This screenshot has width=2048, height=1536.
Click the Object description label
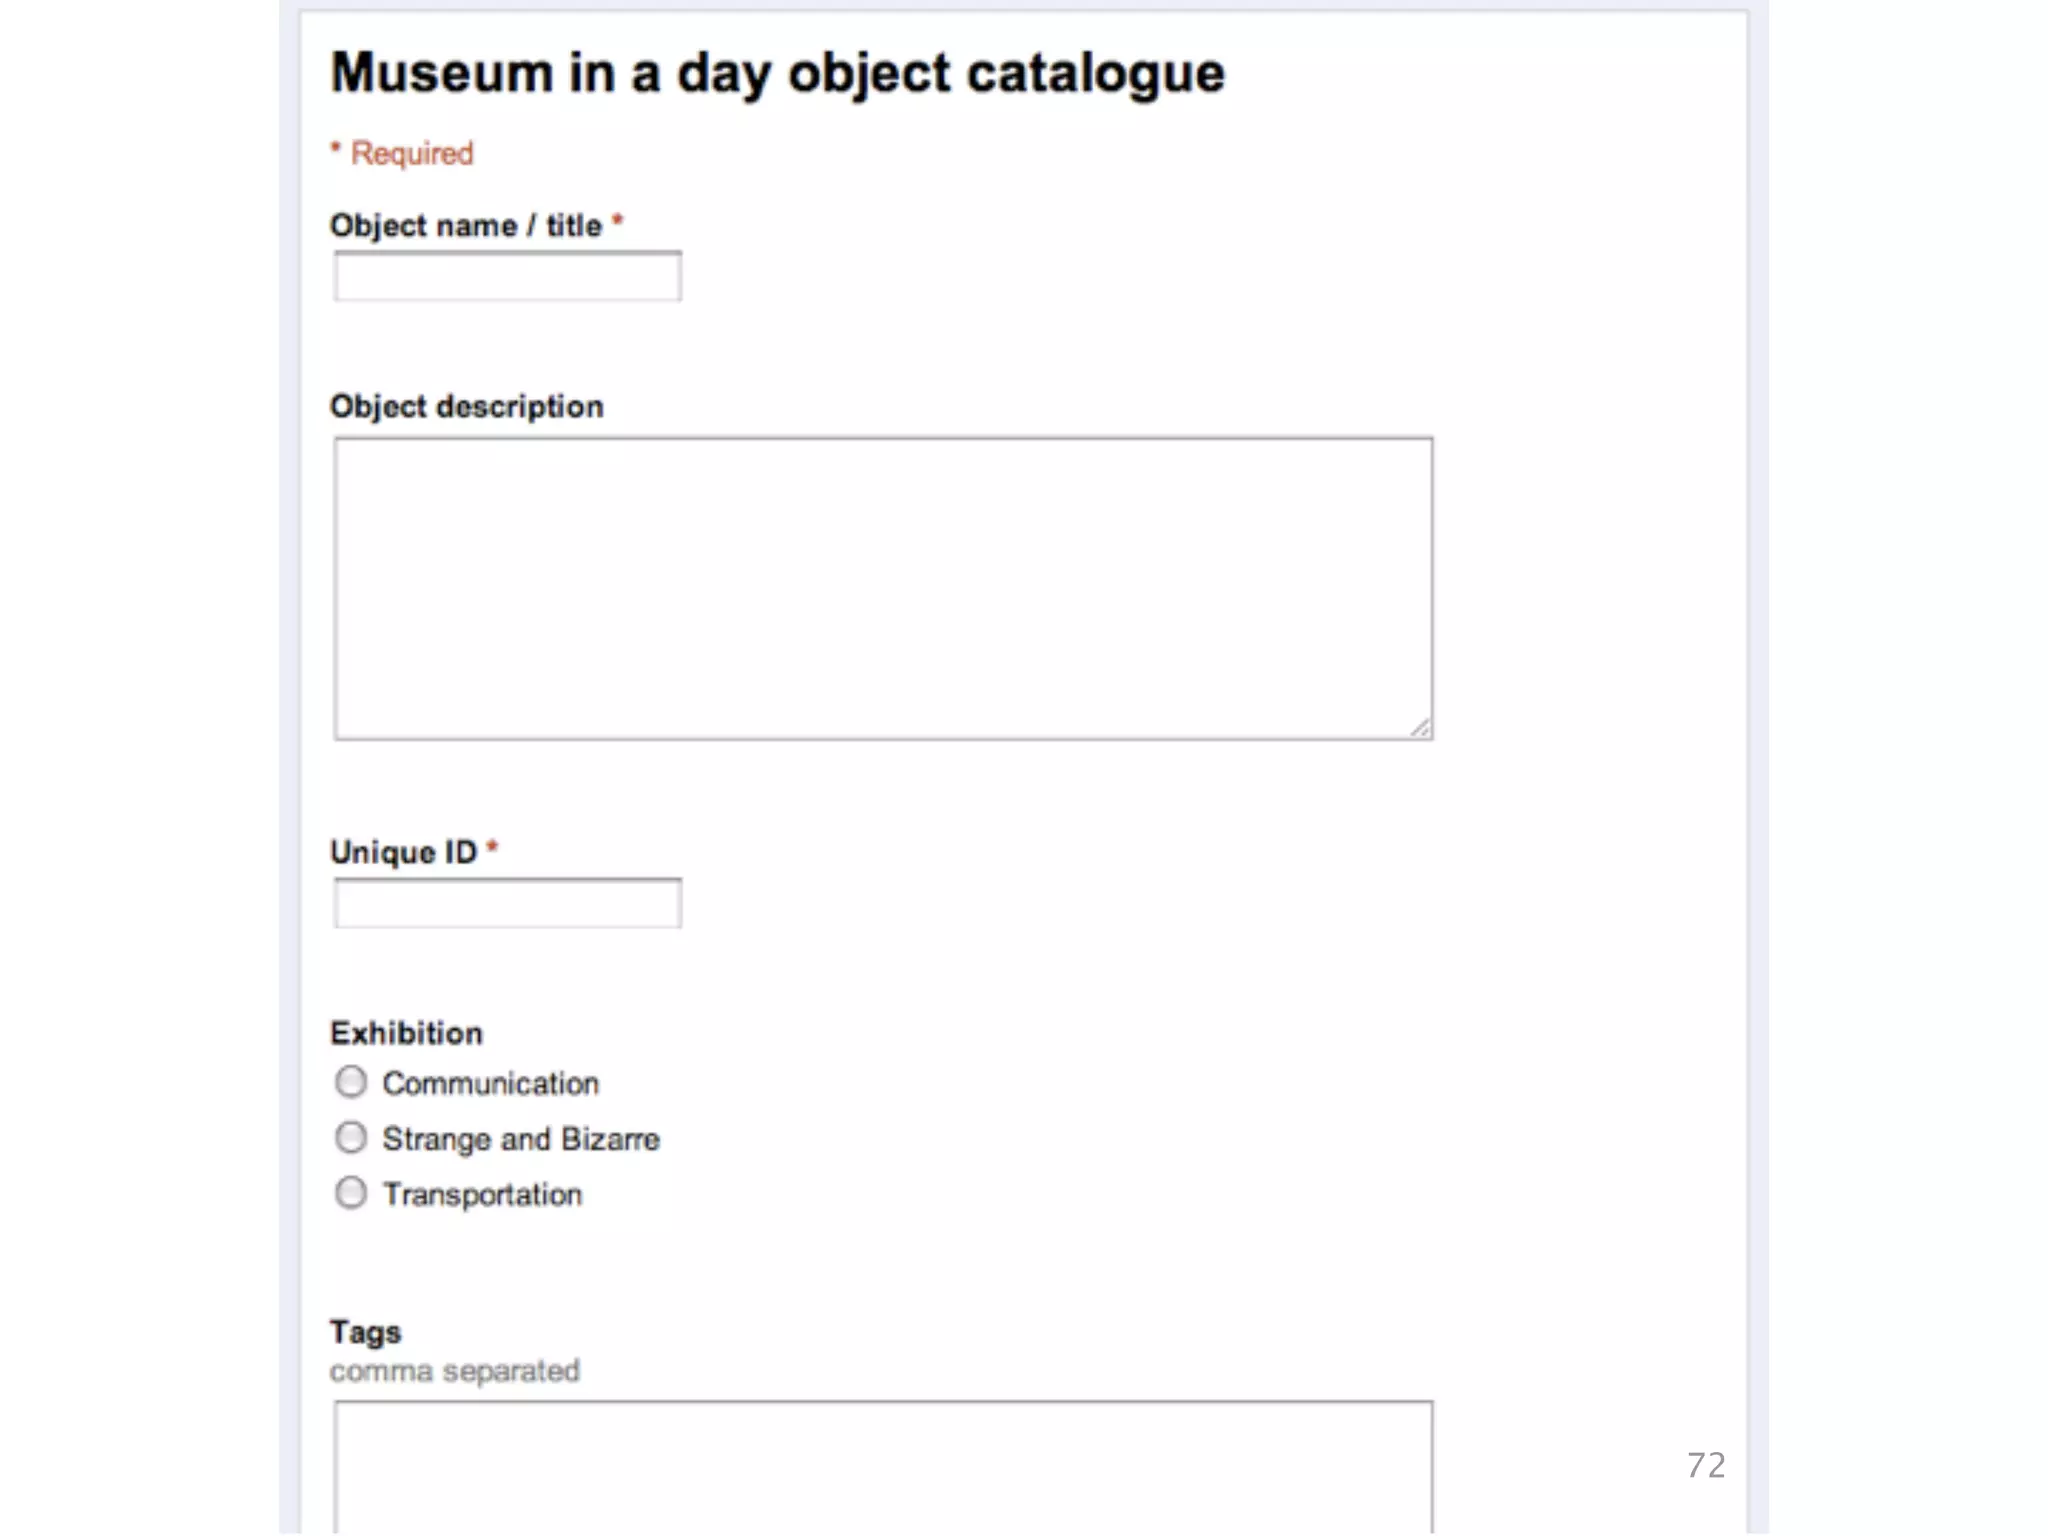coord(467,407)
